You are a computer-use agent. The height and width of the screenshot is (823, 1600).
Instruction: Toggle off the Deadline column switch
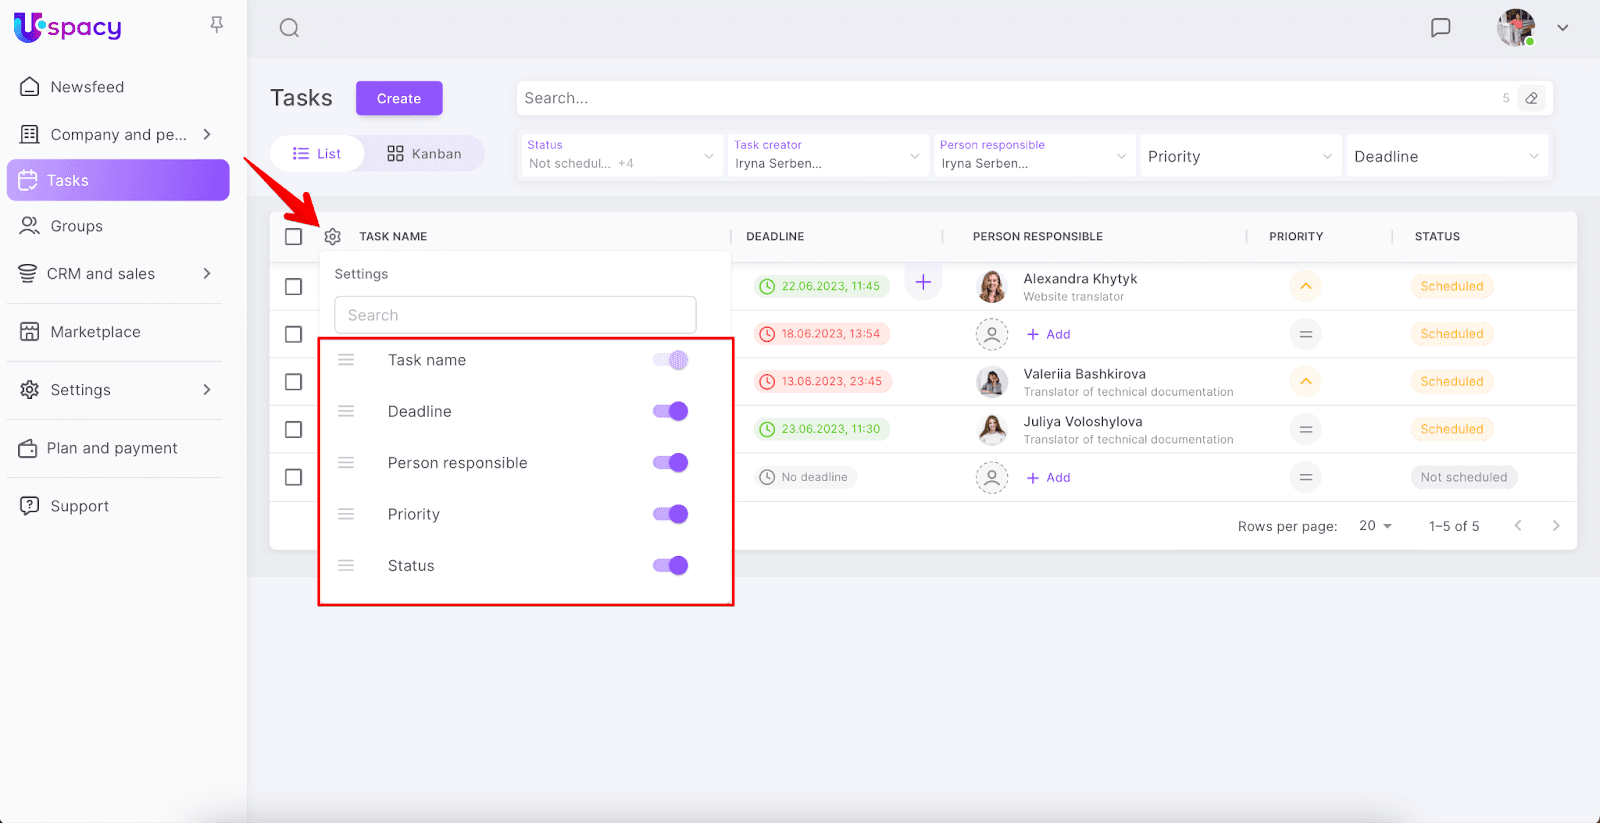coord(670,411)
